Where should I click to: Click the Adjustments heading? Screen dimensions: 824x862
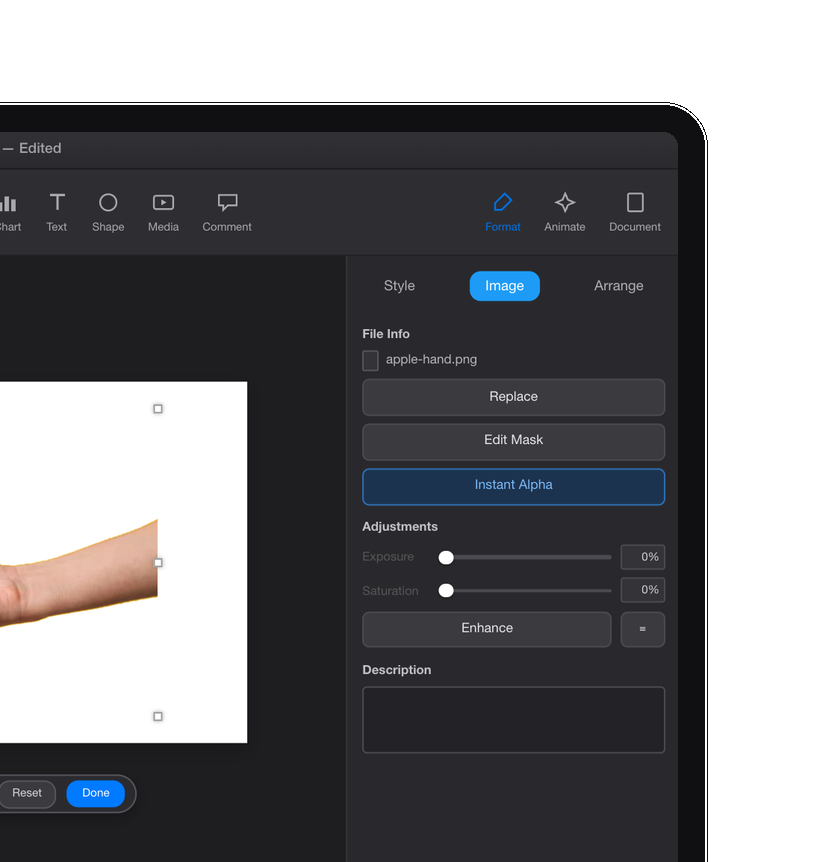tap(400, 527)
